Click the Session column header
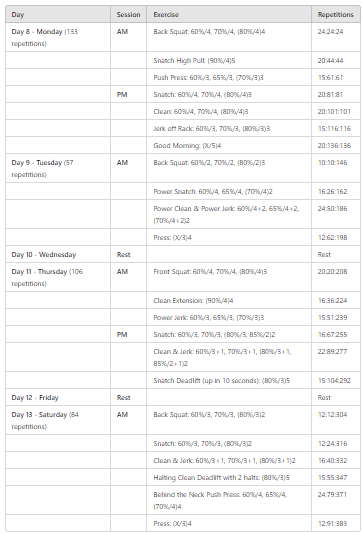Screen dimensions: 363x533 tap(128, 14)
